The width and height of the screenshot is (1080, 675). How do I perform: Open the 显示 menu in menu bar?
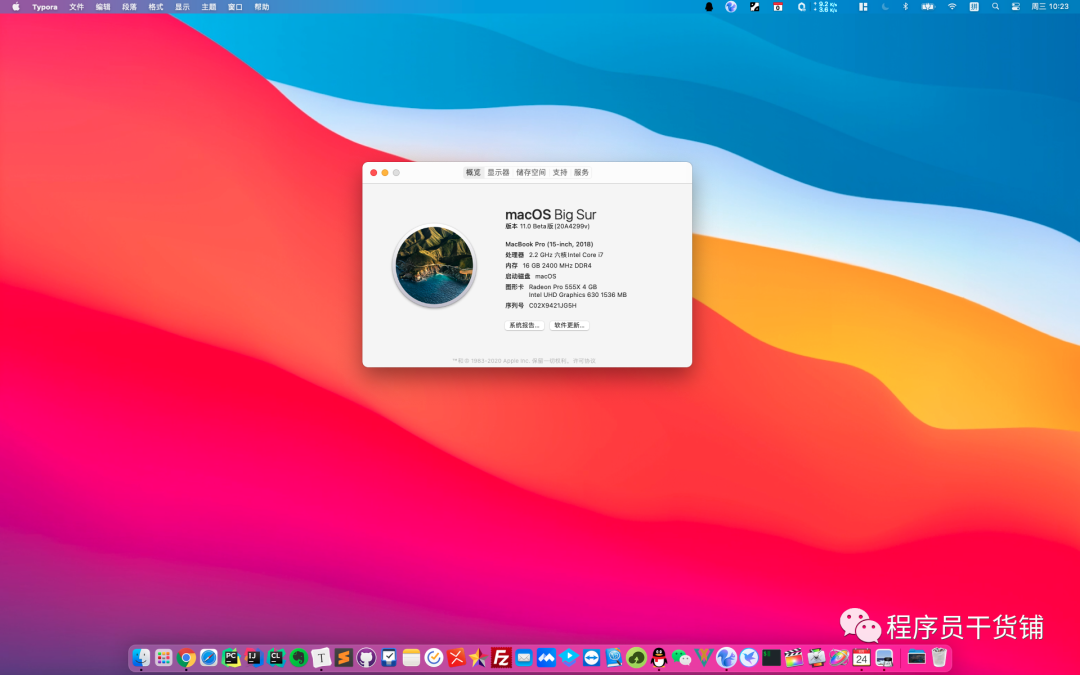pyautogui.click(x=182, y=7)
